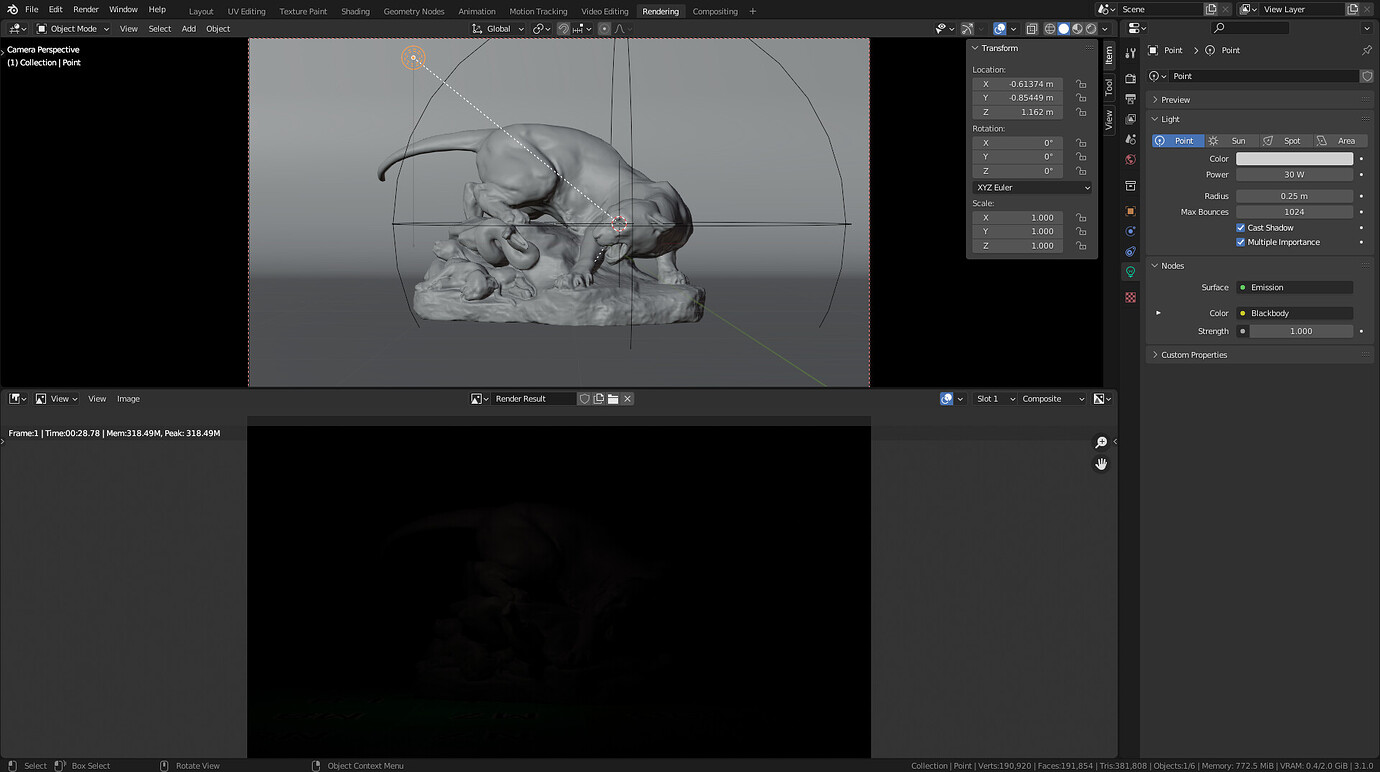1380x772 pixels.
Task: Select the Area light type
Action: (x=1340, y=141)
